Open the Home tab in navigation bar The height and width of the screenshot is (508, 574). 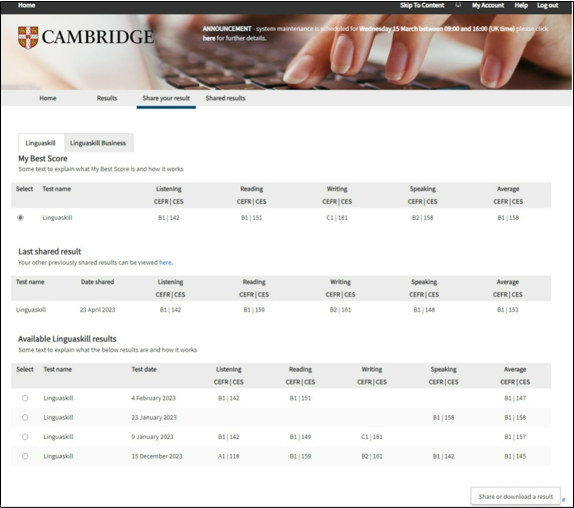point(48,98)
